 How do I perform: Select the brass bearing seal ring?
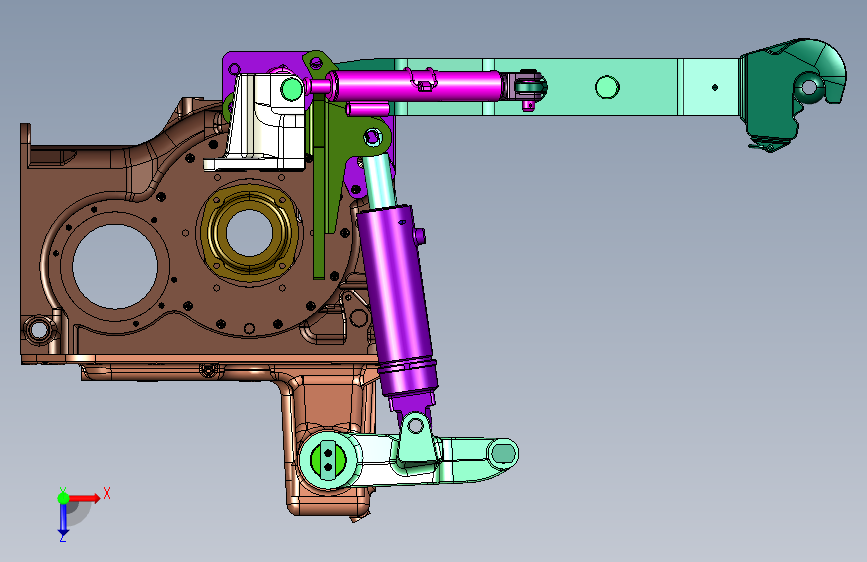click(249, 231)
